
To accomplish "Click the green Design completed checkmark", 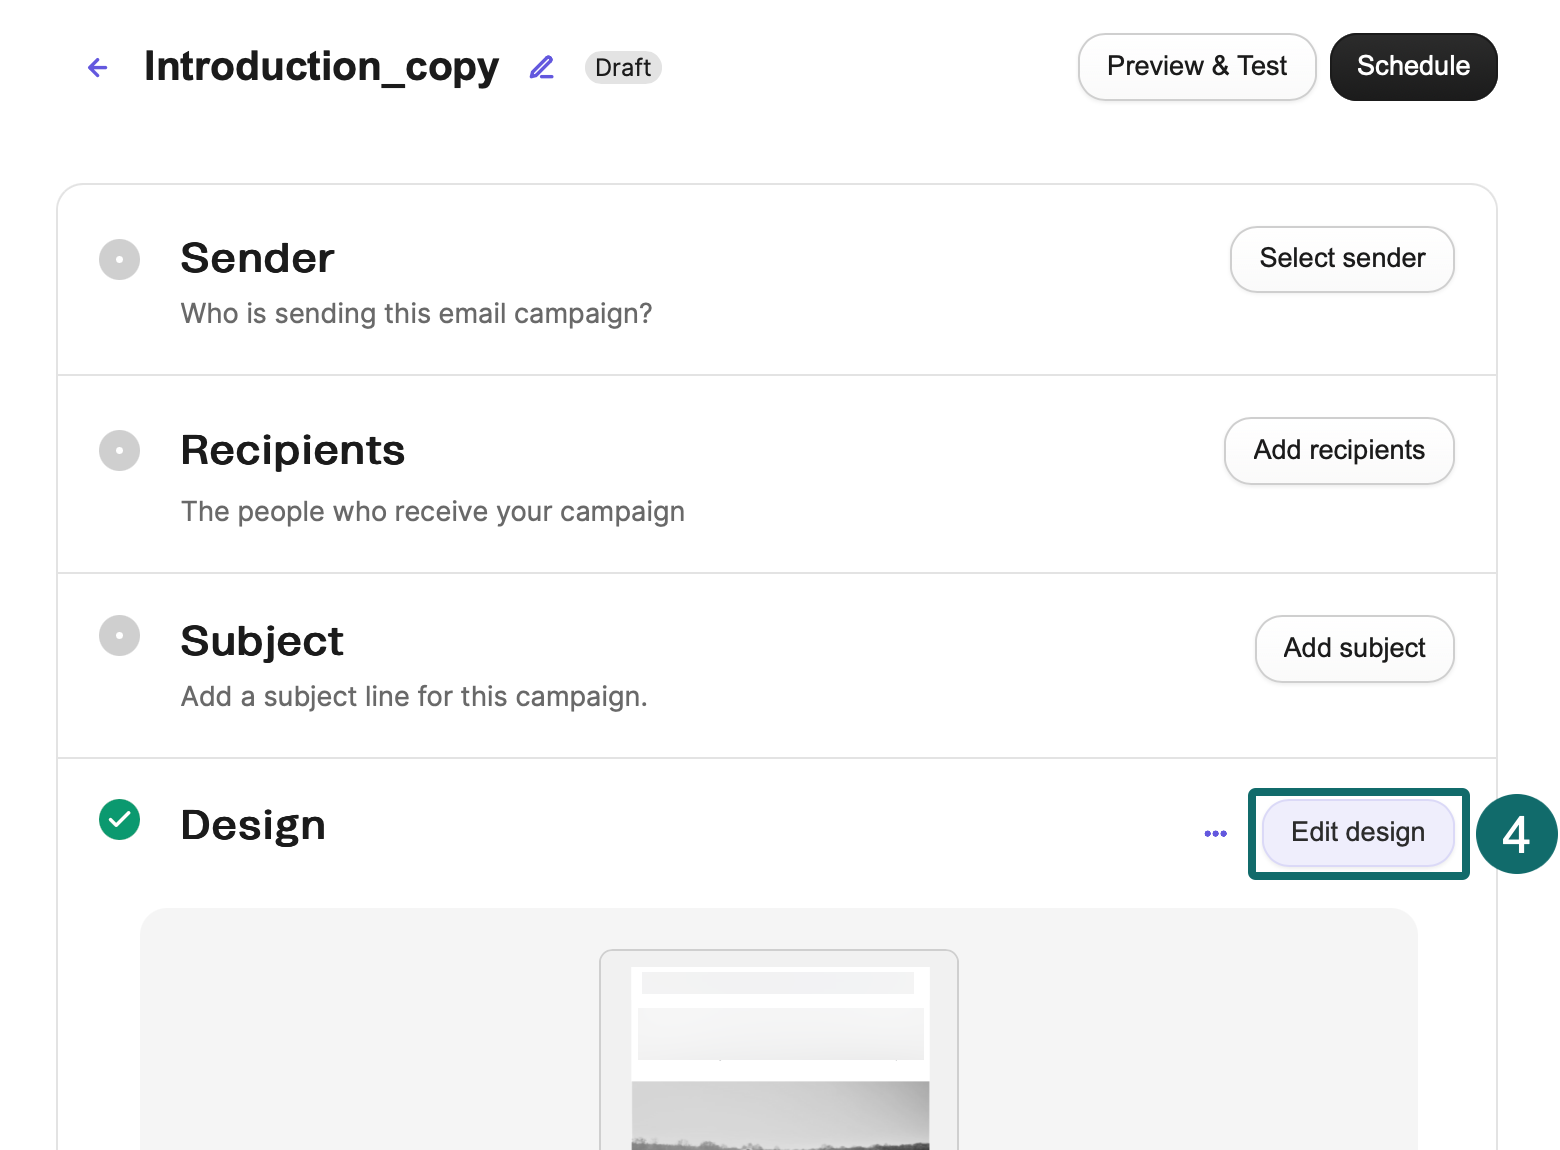I will 119,820.
